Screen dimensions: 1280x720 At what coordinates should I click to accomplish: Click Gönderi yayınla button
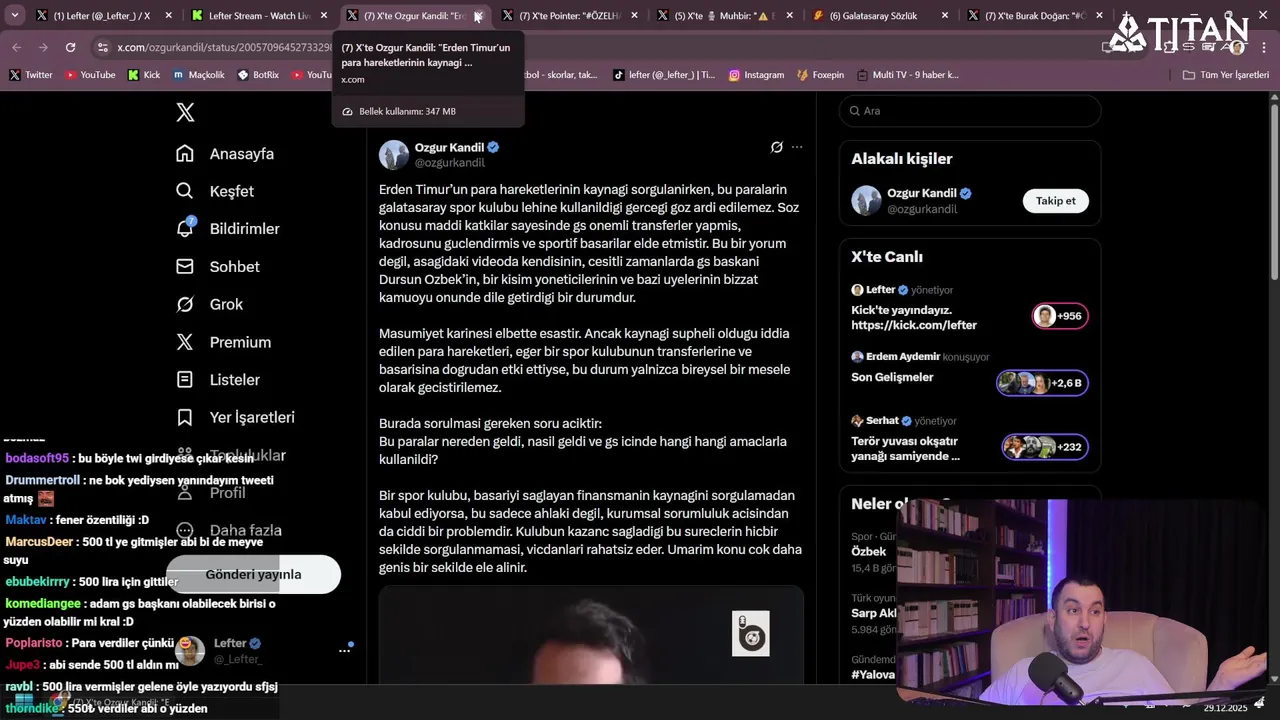(x=253, y=574)
